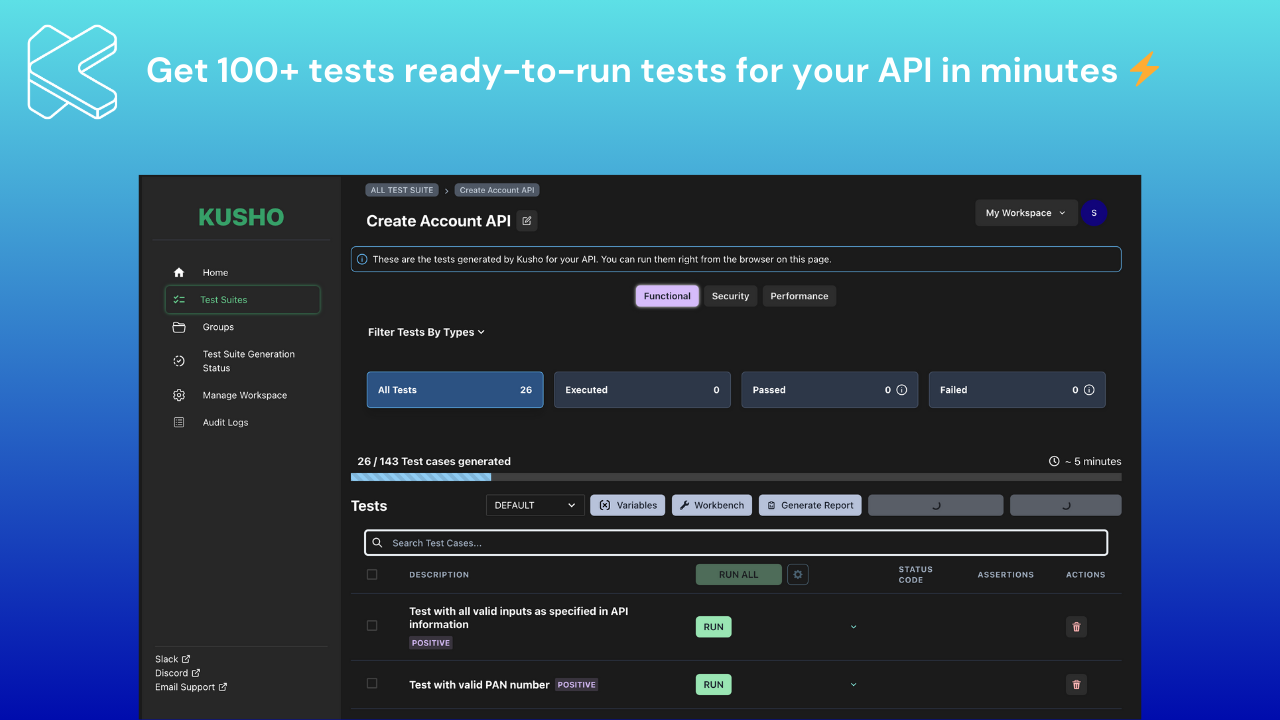
Task: Switch to the Security tab
Action: click(730, 296)
